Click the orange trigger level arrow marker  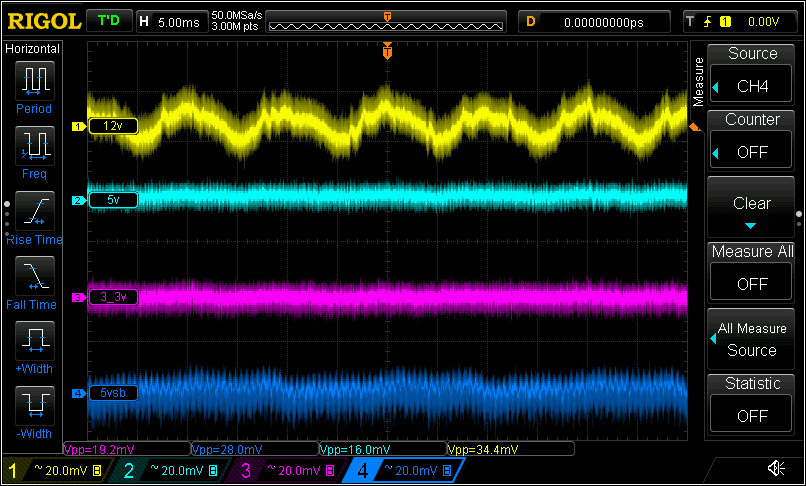pyautogui.click(x=695, y=127)
